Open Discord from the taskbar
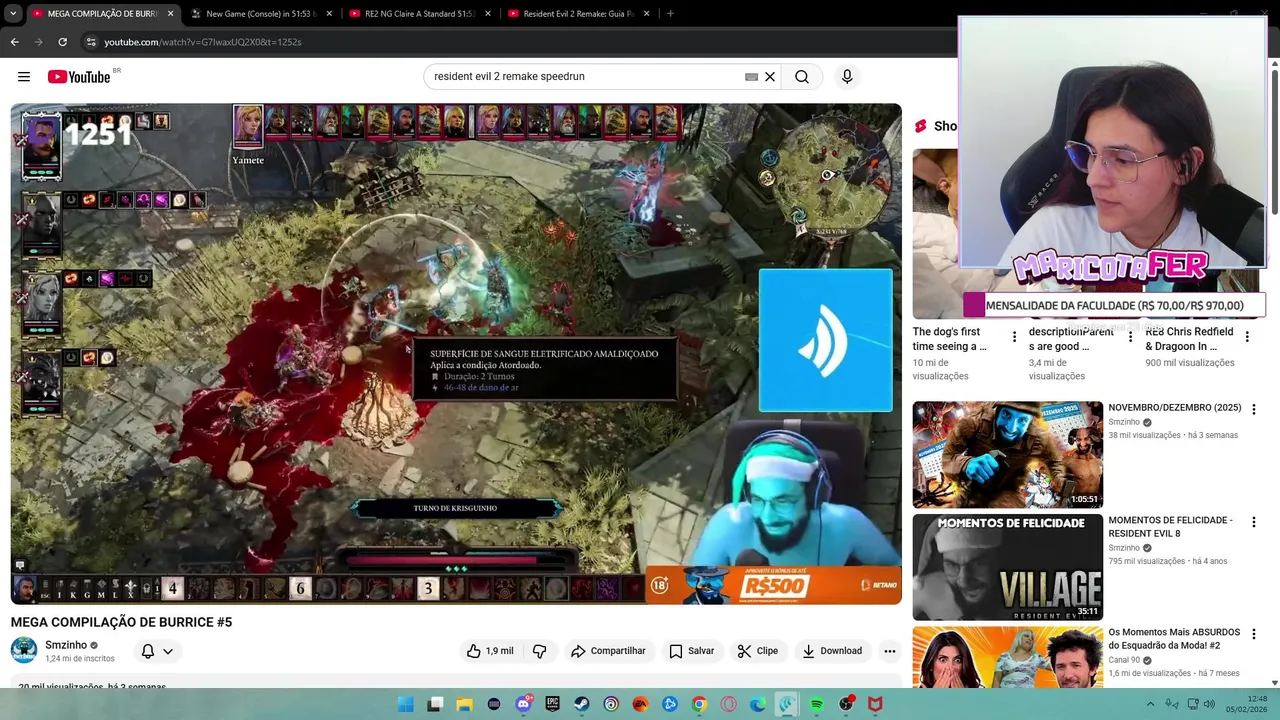1280x720 pixels. (x=523, y=704)
